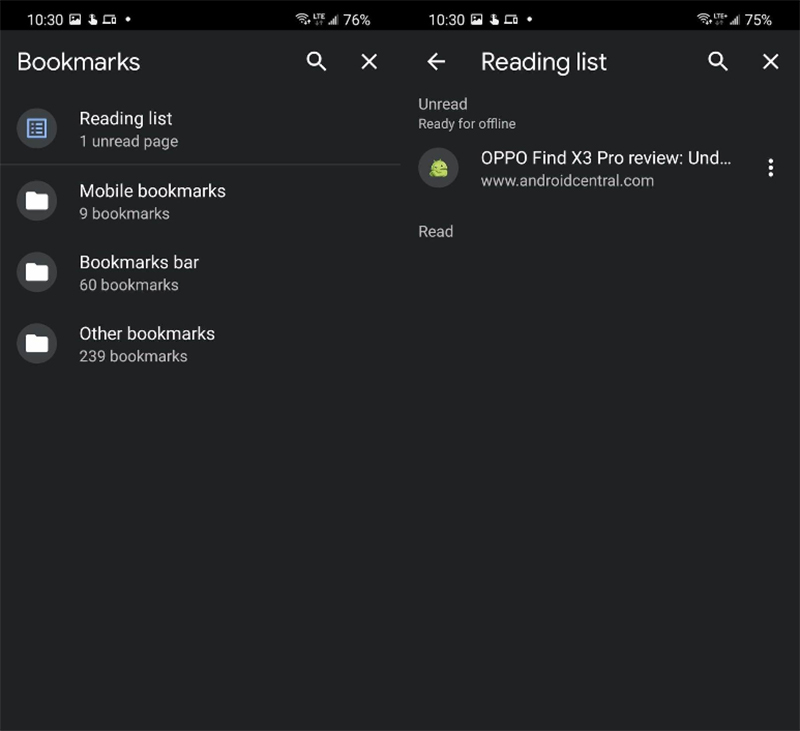Tap the Wi-Fi icon beside 75%
The height and width of the screenshot is (731, 800).
tap(704, 19)
